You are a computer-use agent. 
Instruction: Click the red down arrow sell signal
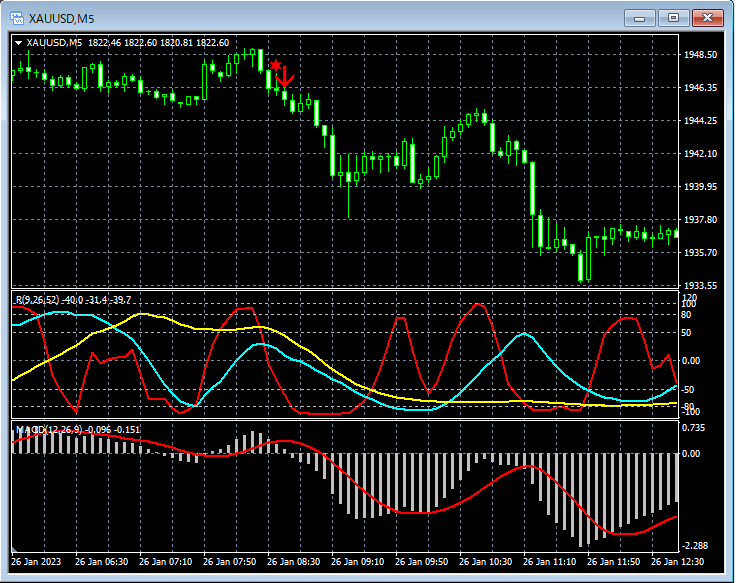click(x=285, y=76)
